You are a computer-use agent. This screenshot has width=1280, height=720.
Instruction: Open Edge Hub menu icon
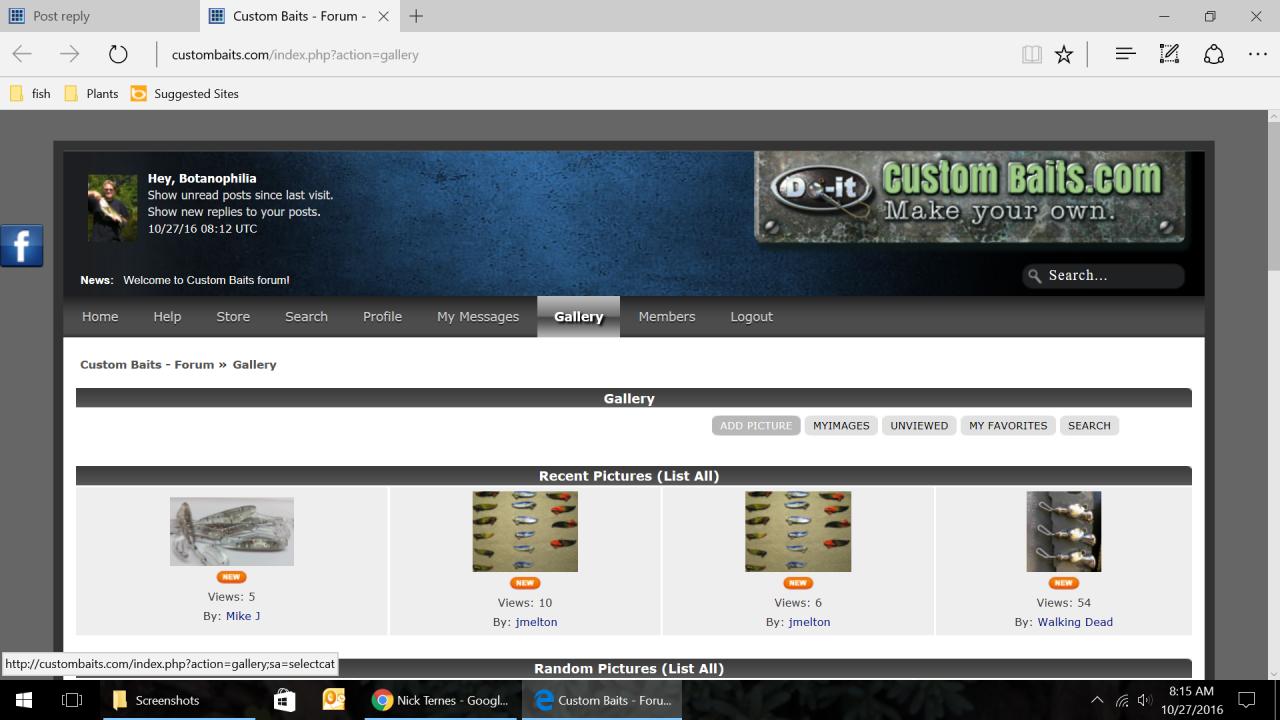1125,55
